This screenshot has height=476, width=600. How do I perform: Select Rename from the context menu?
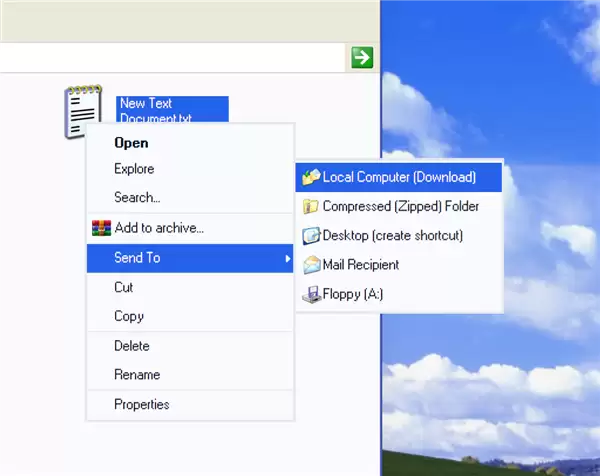137,375
